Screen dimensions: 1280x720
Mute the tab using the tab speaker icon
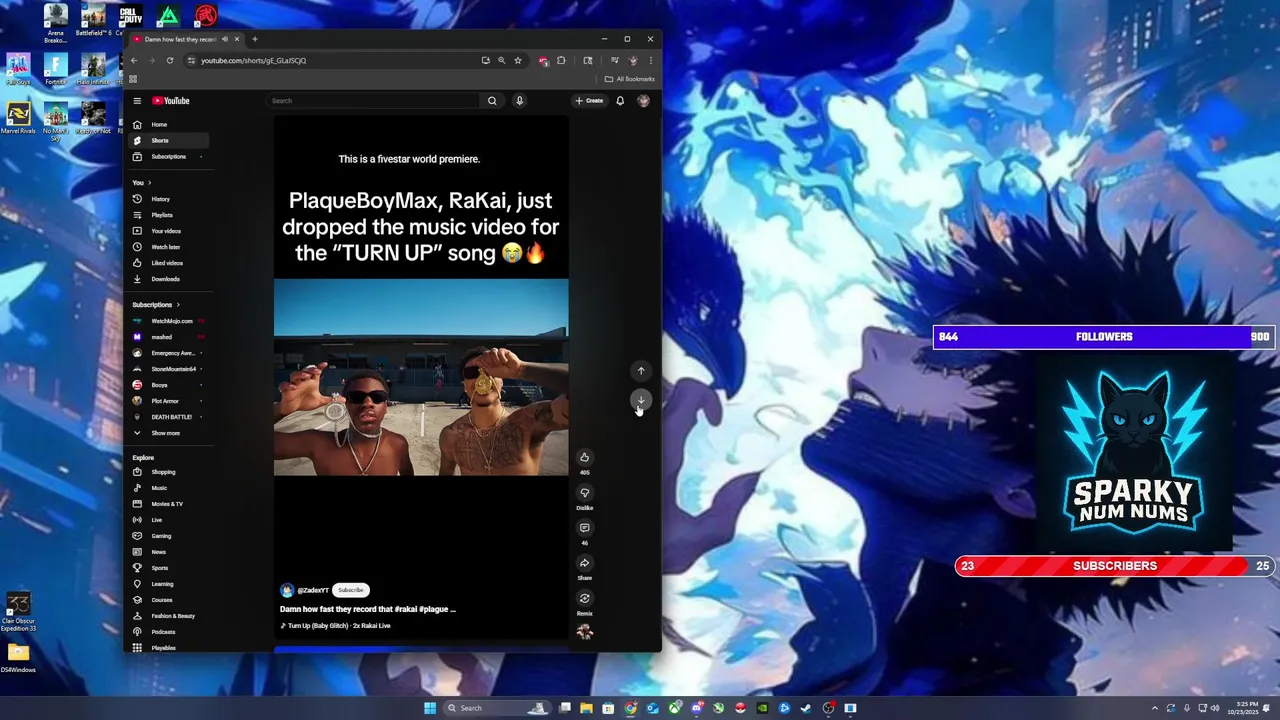[225, 39]
